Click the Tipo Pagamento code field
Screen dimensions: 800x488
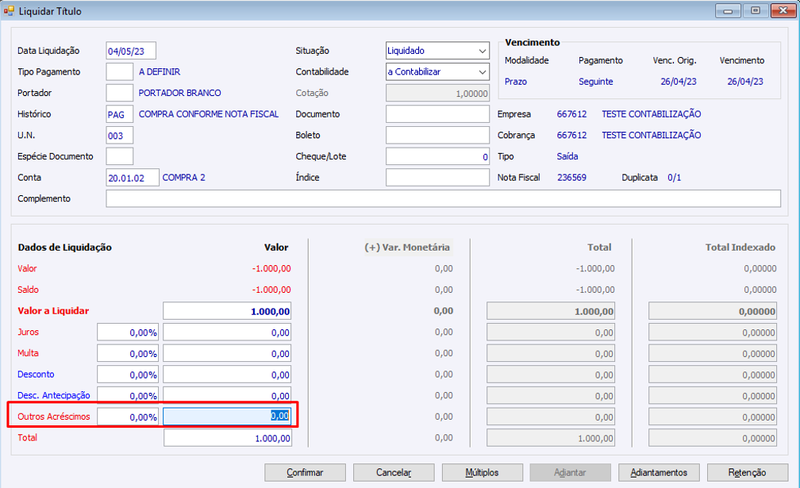[119, 72]
